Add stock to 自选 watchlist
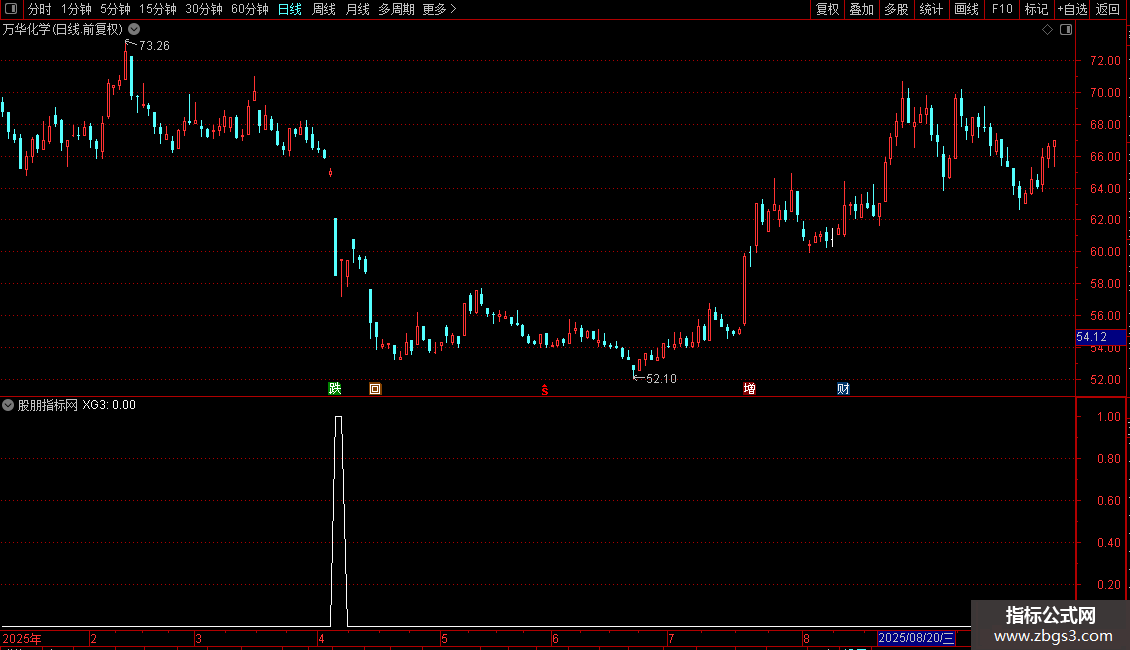The width and height of the screenshot is (1130, 650). [1072, 9]
